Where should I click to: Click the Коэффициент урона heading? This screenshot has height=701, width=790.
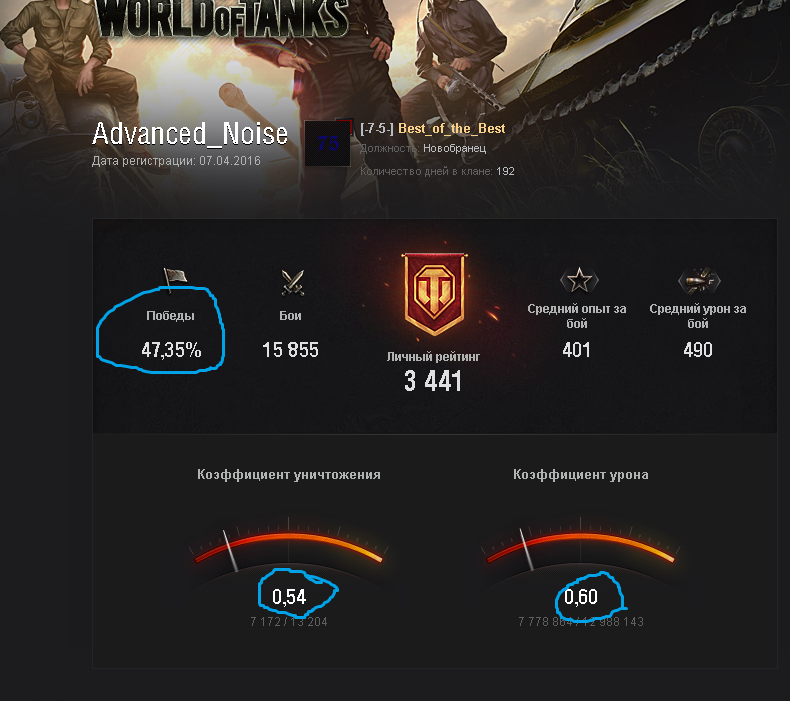(581, 475)
